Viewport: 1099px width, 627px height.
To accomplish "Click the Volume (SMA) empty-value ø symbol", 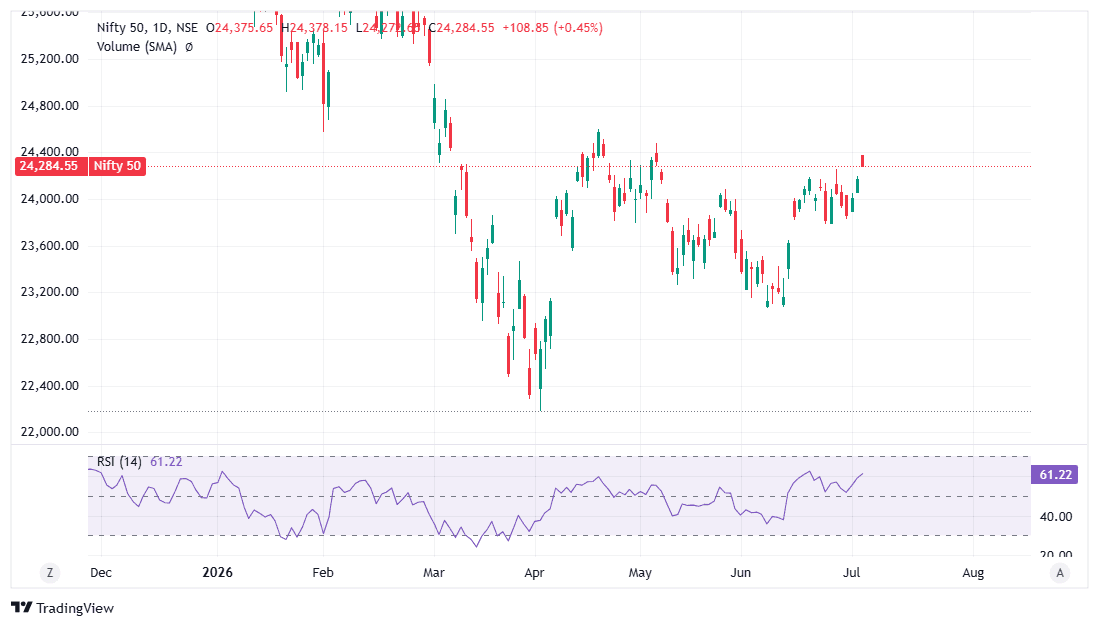I will (x=189, y=47).
